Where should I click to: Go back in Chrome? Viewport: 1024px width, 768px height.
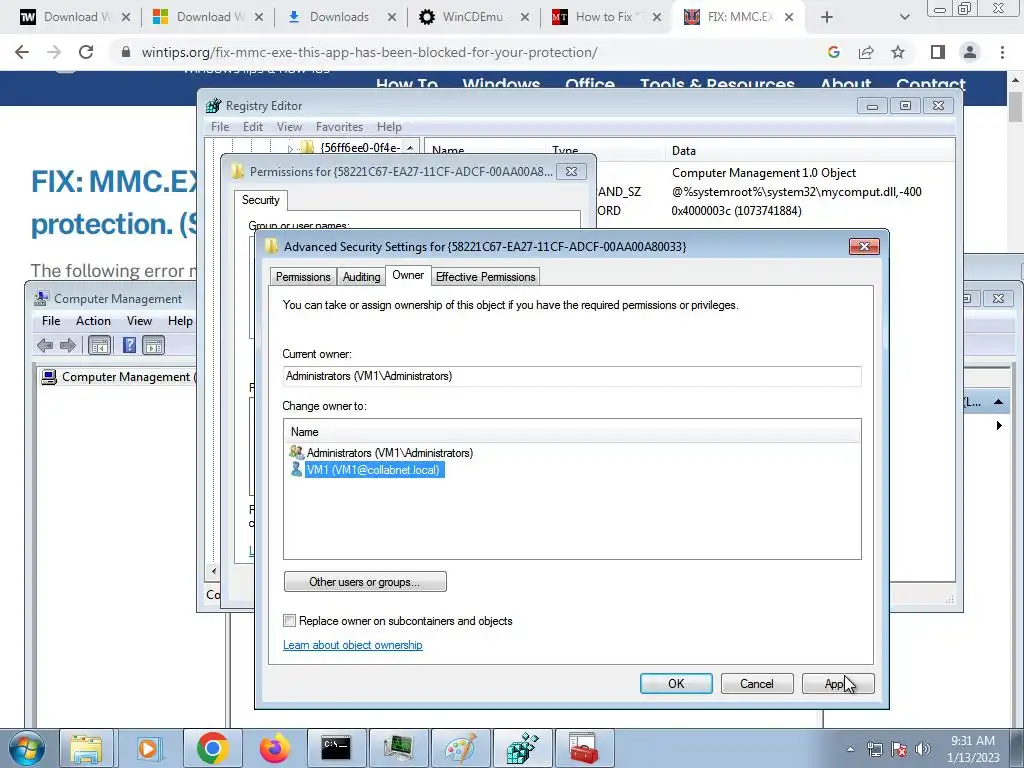(x=22, y=52)
